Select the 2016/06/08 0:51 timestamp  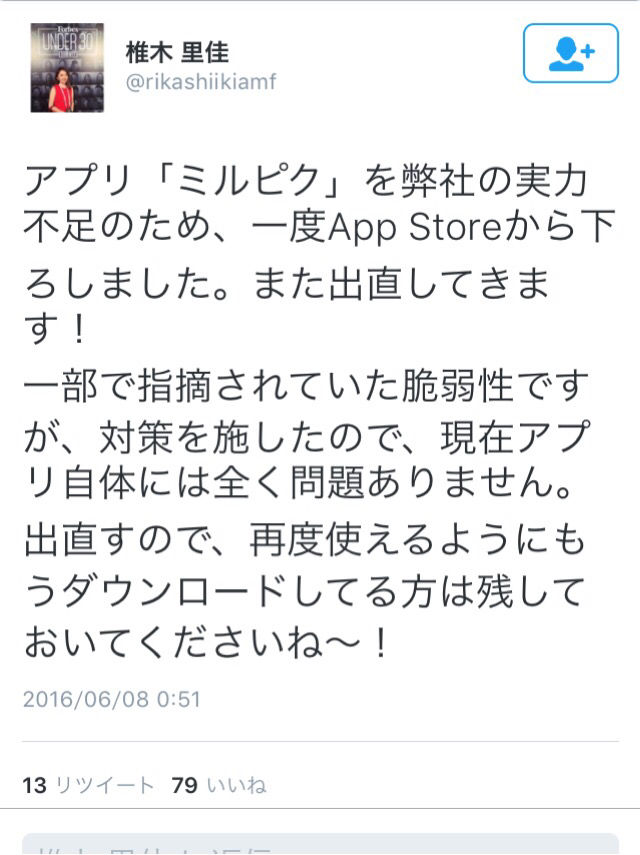coord(112,699)
